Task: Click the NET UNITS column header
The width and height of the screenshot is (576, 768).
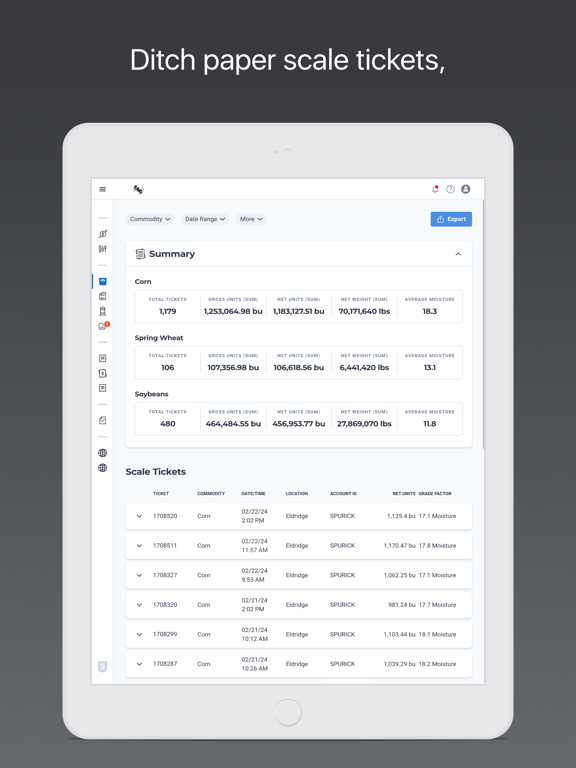Action: 404,494
